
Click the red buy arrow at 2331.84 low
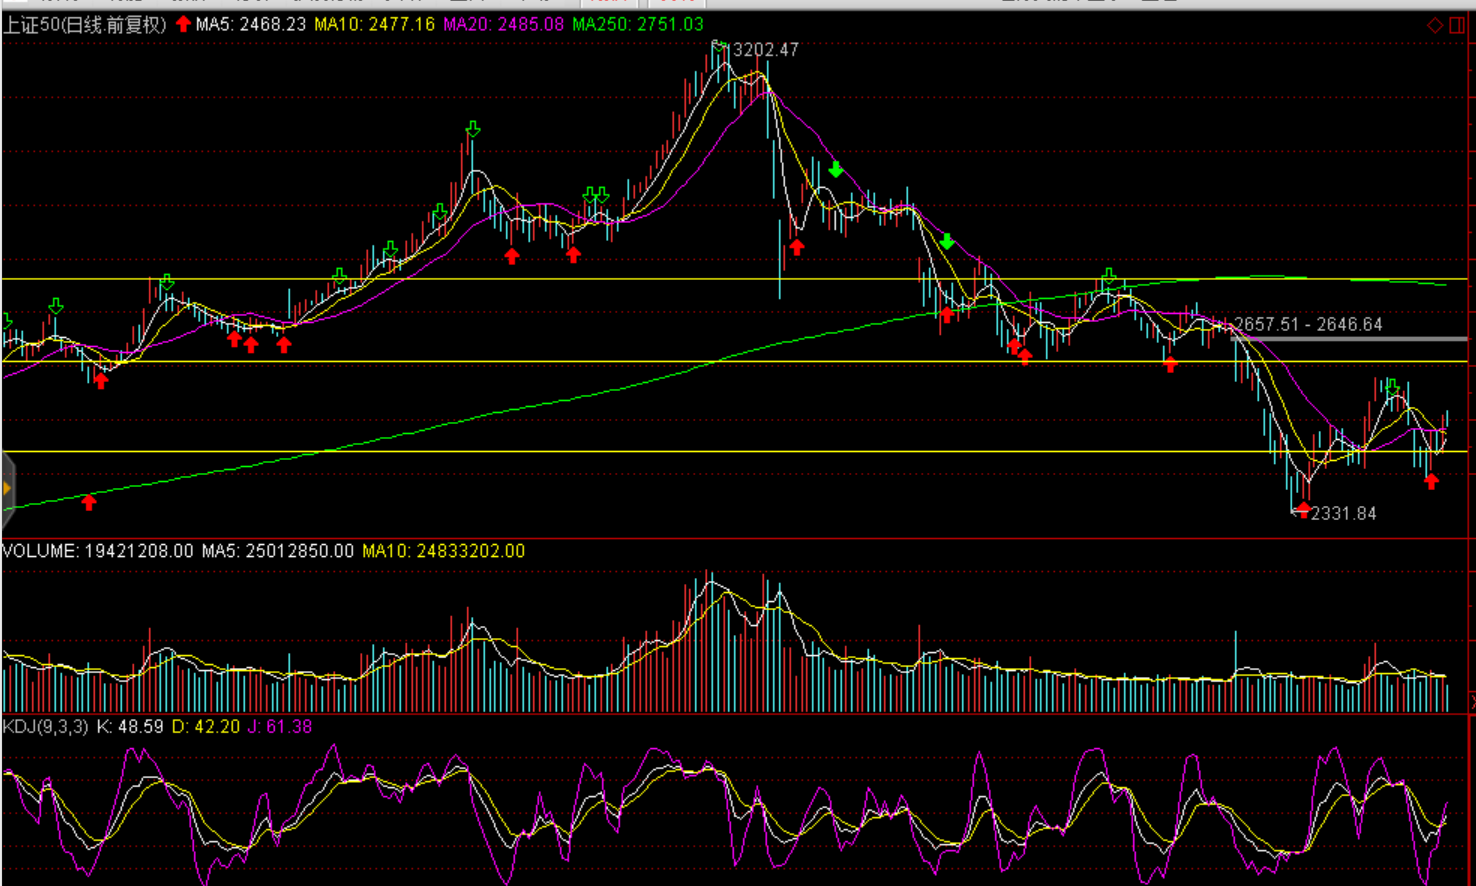click(1302, 510)
